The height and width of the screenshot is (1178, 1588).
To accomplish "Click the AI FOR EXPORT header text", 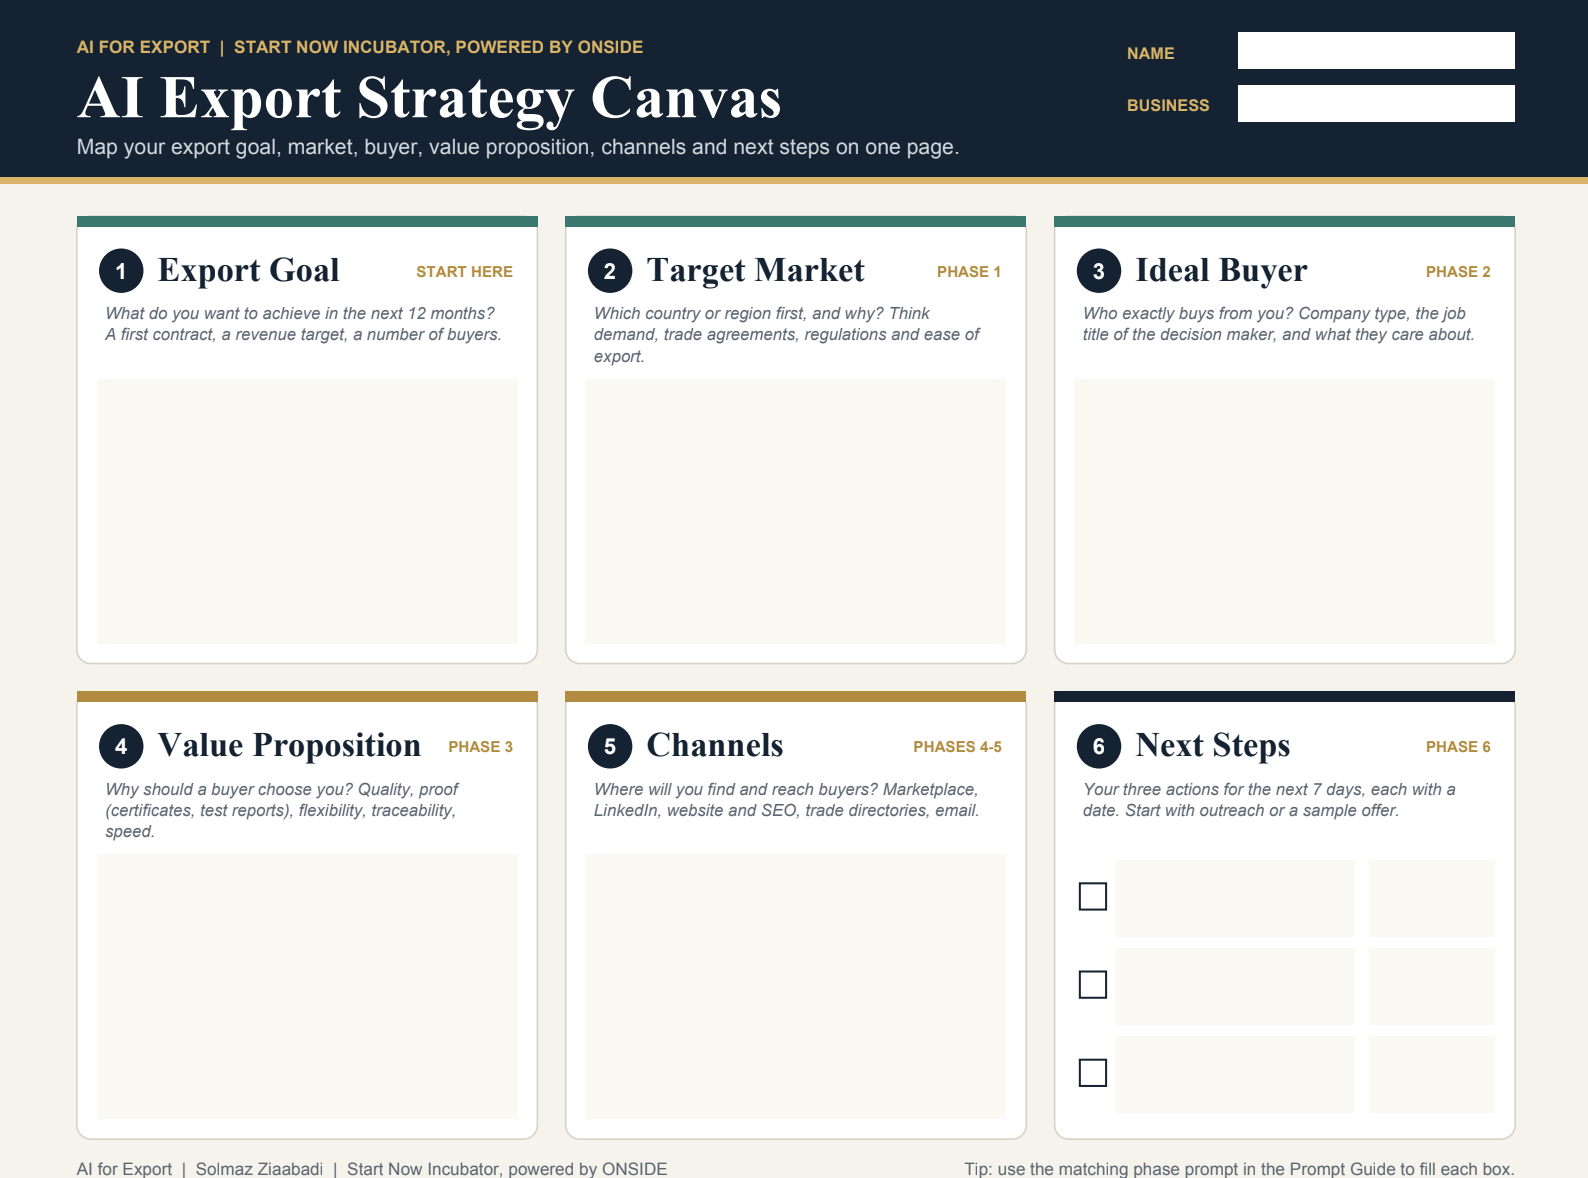I will 143,47.
